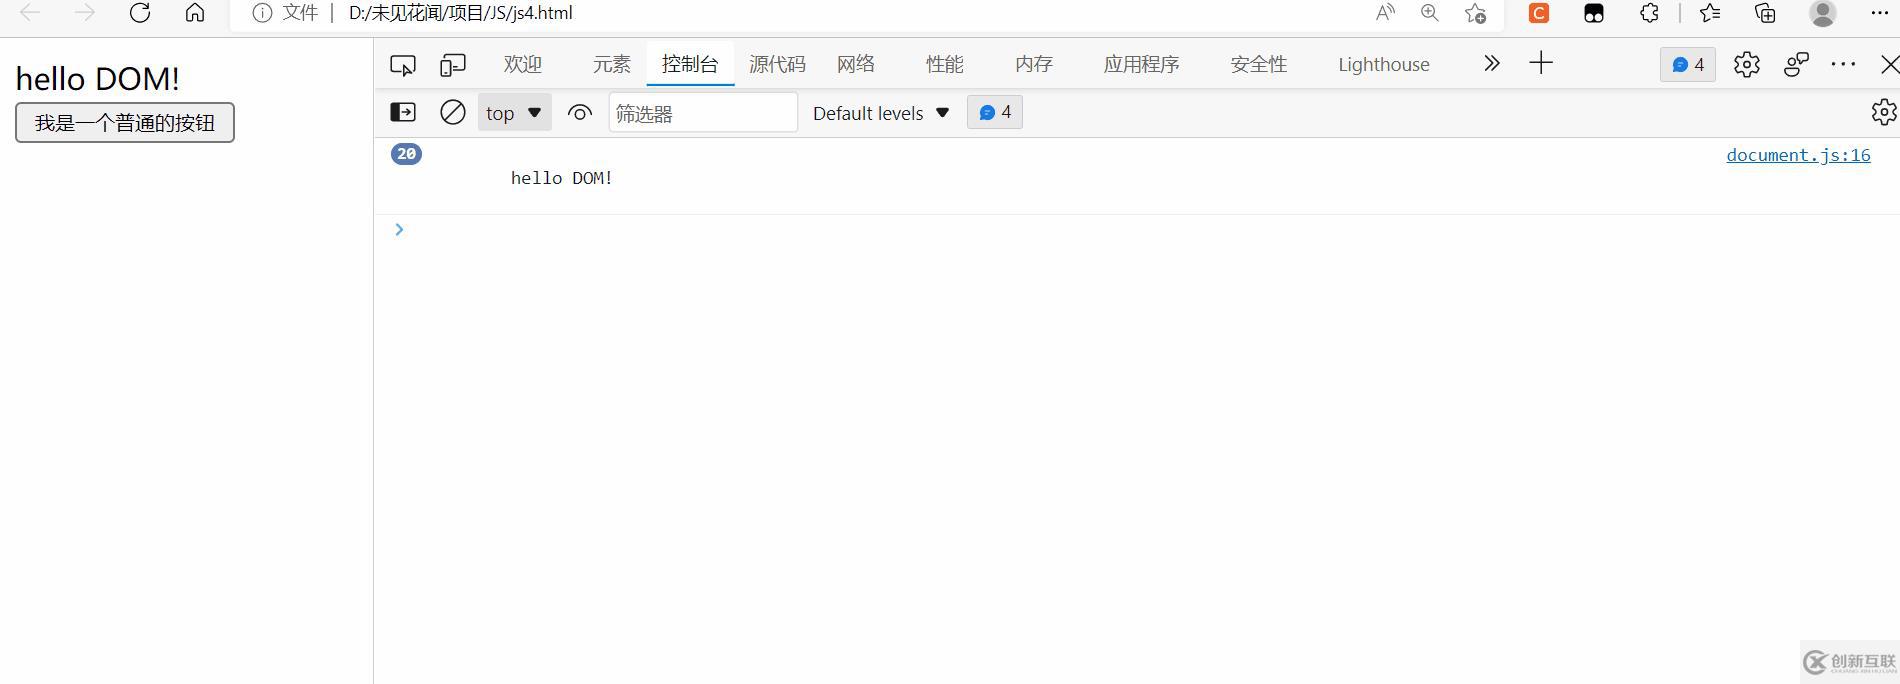Open the Lighthouse tab
Screen dimensions: 1900x684
coord(1384,64)
